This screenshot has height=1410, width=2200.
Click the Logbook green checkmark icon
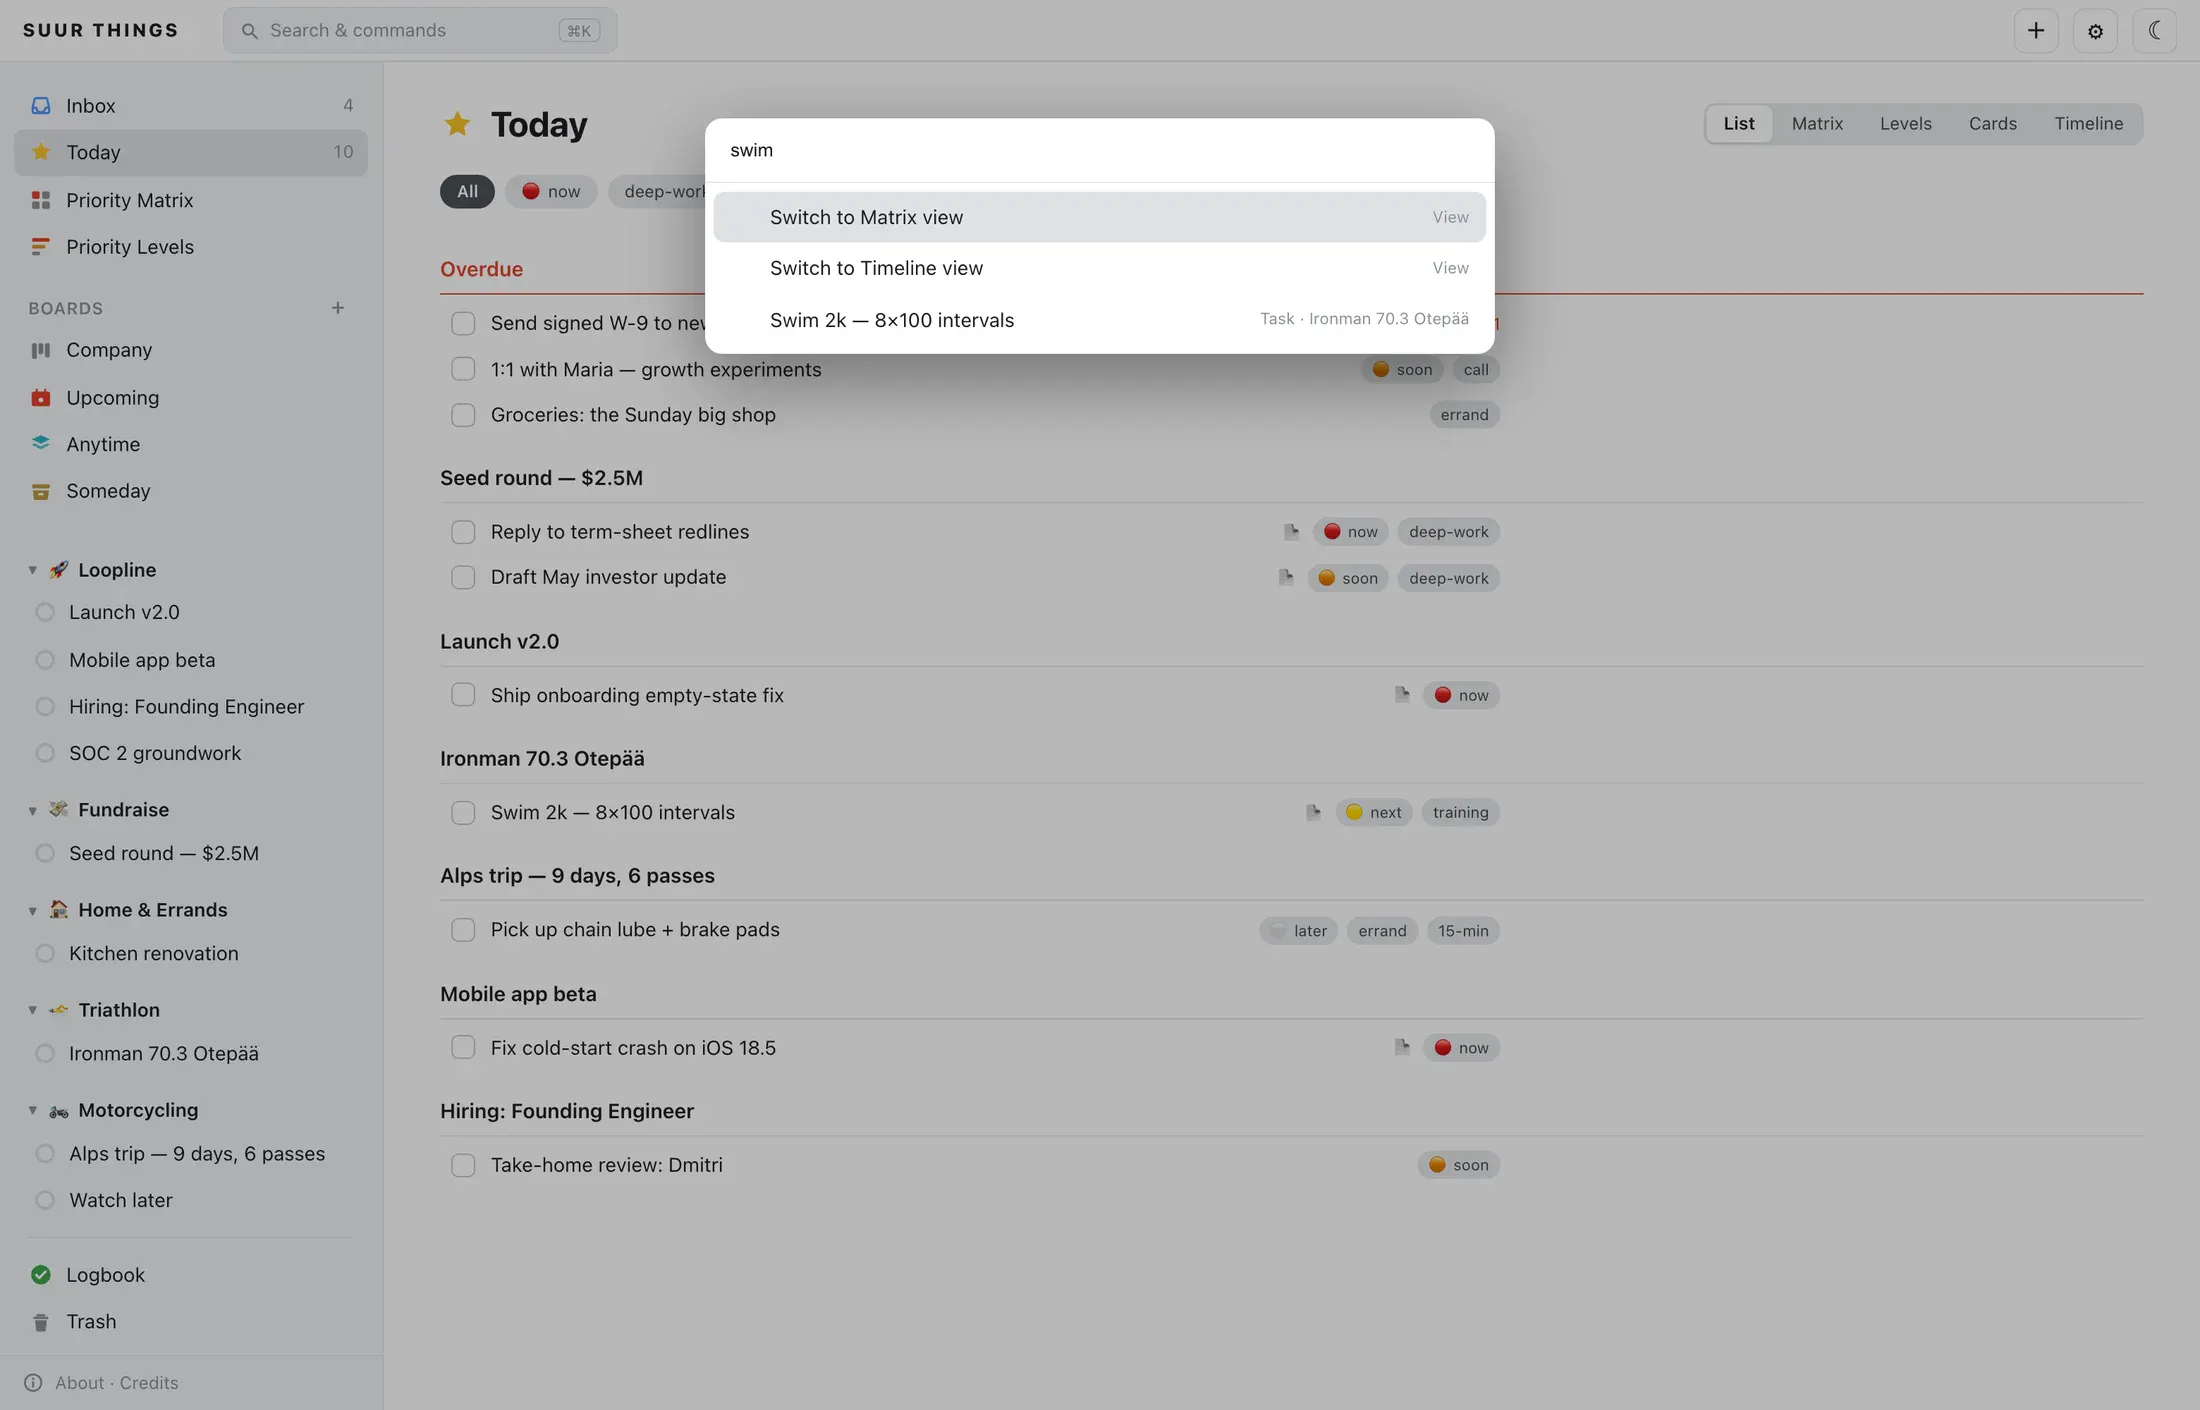click(40, 1274)
